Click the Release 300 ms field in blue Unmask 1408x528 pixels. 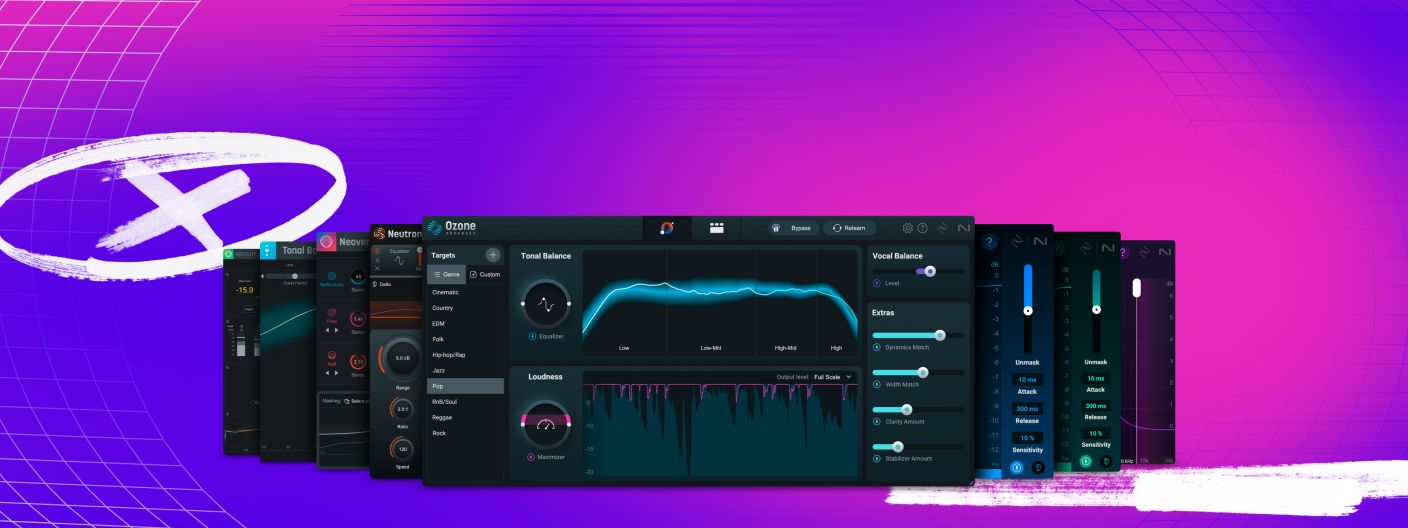point(1027,409)
